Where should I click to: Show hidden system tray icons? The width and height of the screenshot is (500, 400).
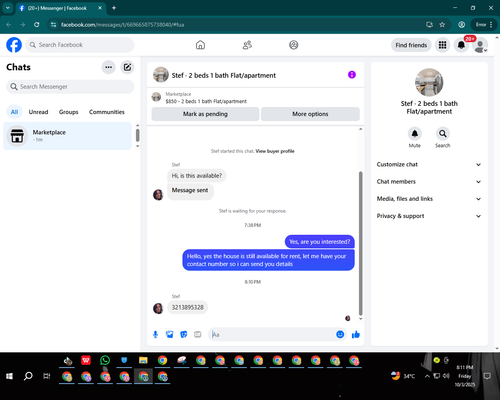(x=427, y=376)
